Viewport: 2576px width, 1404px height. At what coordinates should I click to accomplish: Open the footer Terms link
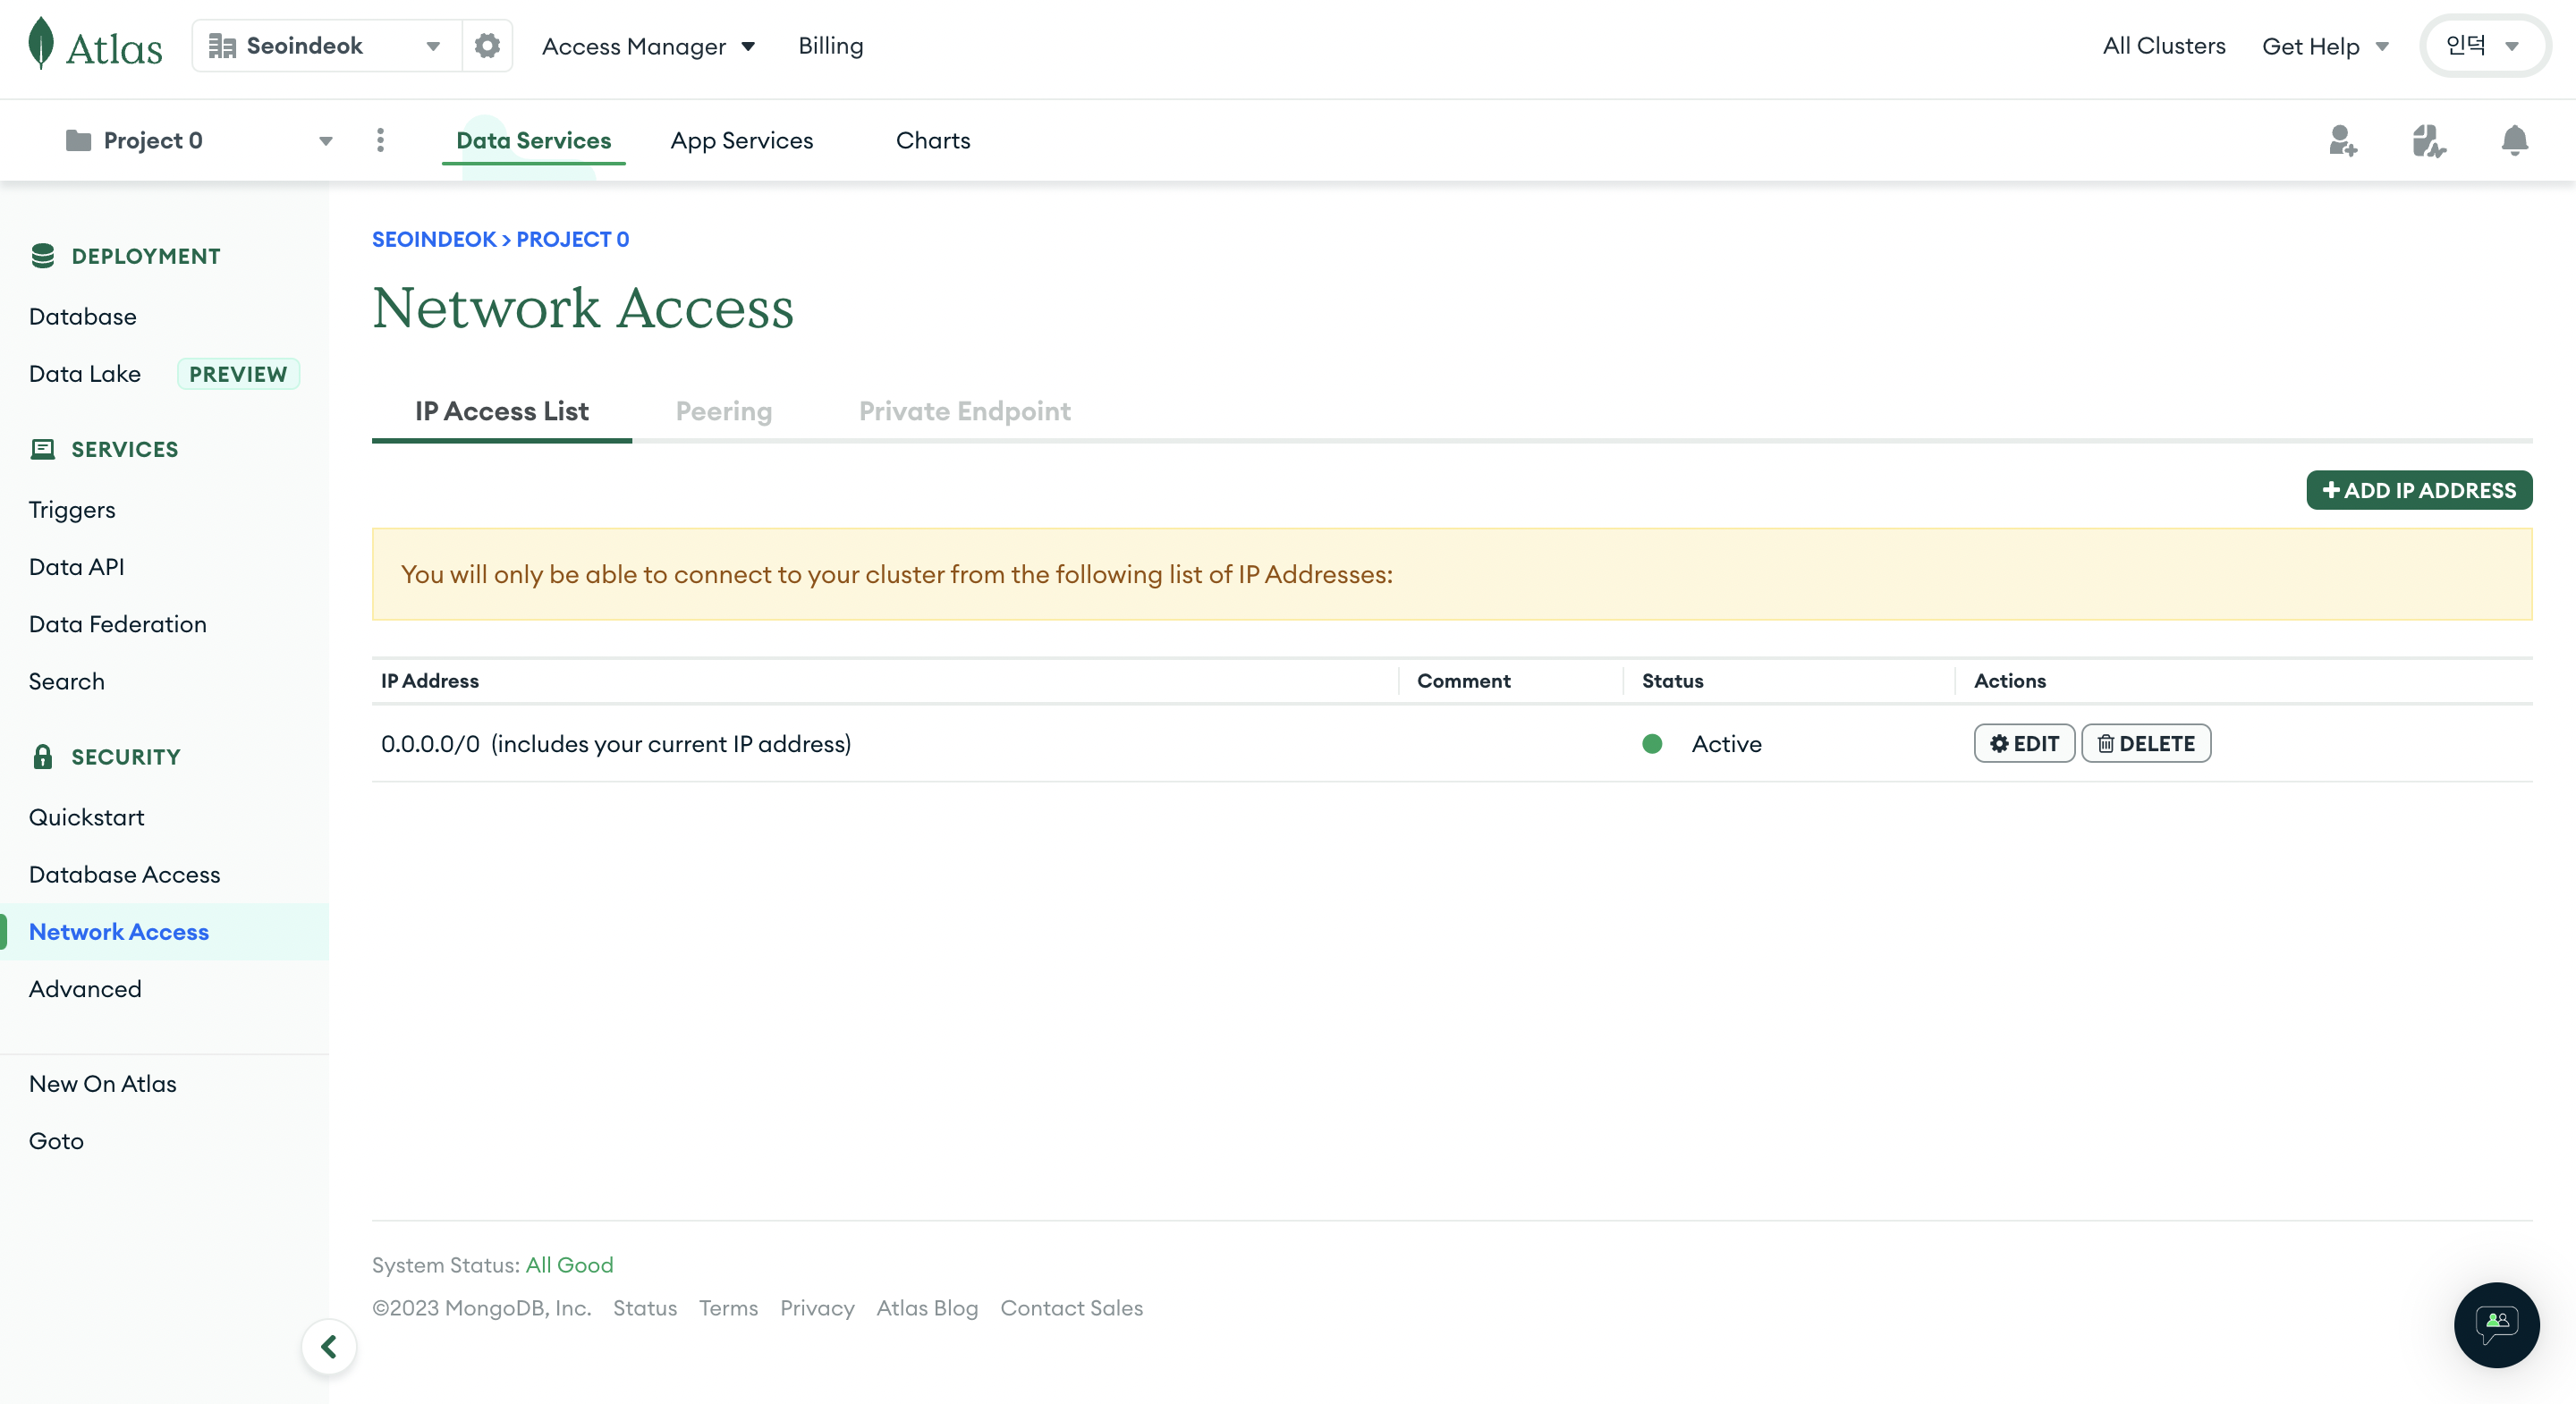728,1307
